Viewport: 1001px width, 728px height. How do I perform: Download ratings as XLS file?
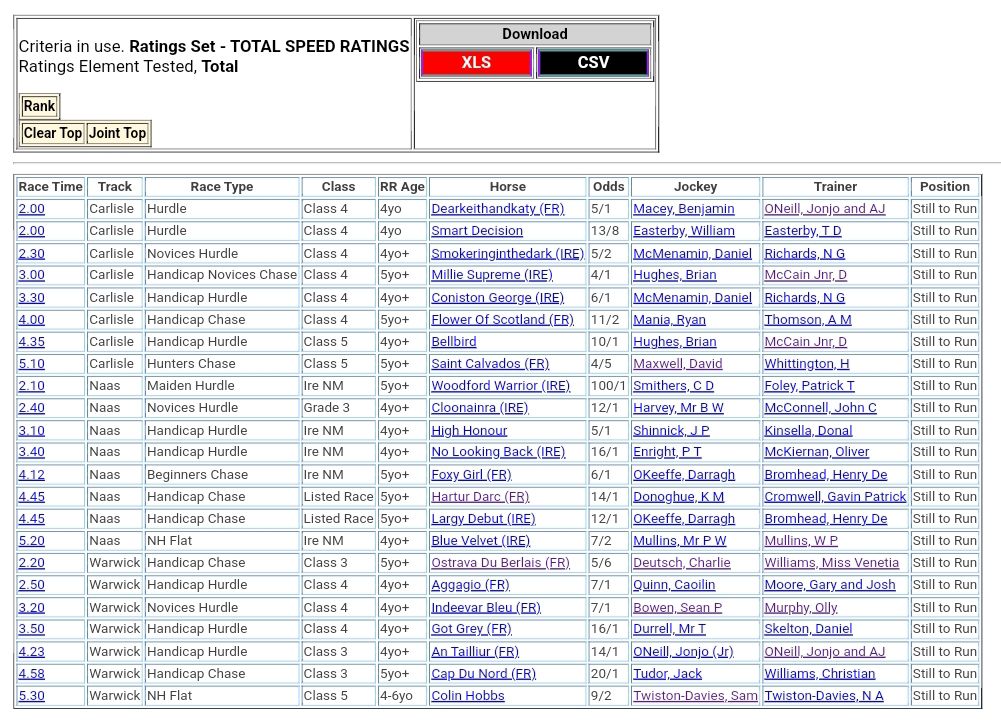[x=476, y=63]
